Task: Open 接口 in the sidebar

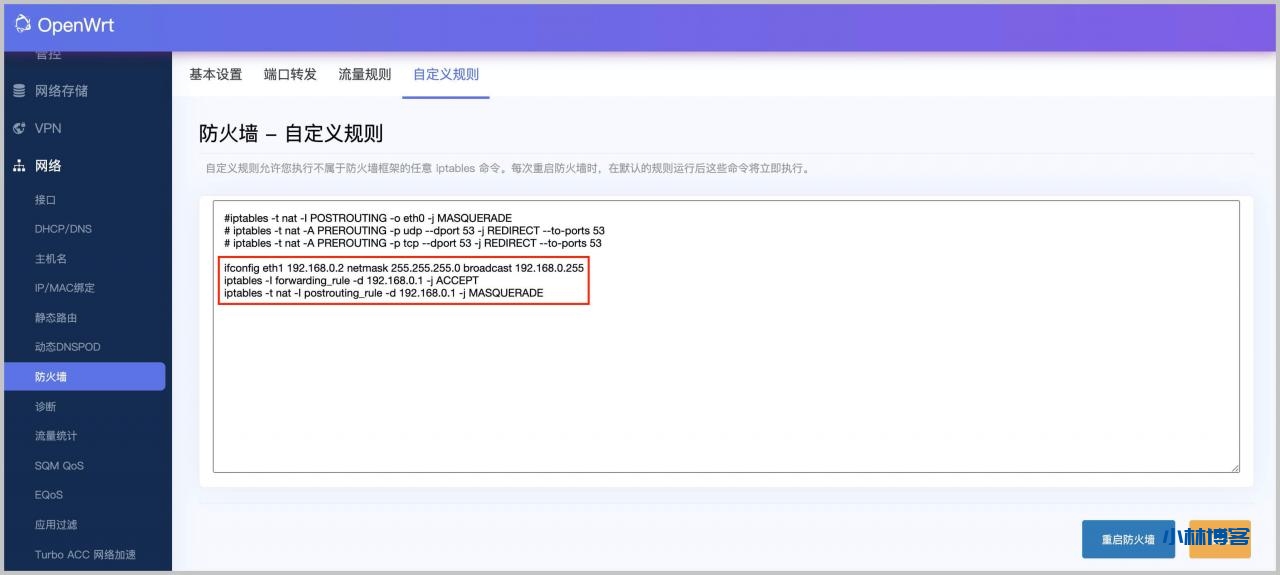Action: coord(46,200)
